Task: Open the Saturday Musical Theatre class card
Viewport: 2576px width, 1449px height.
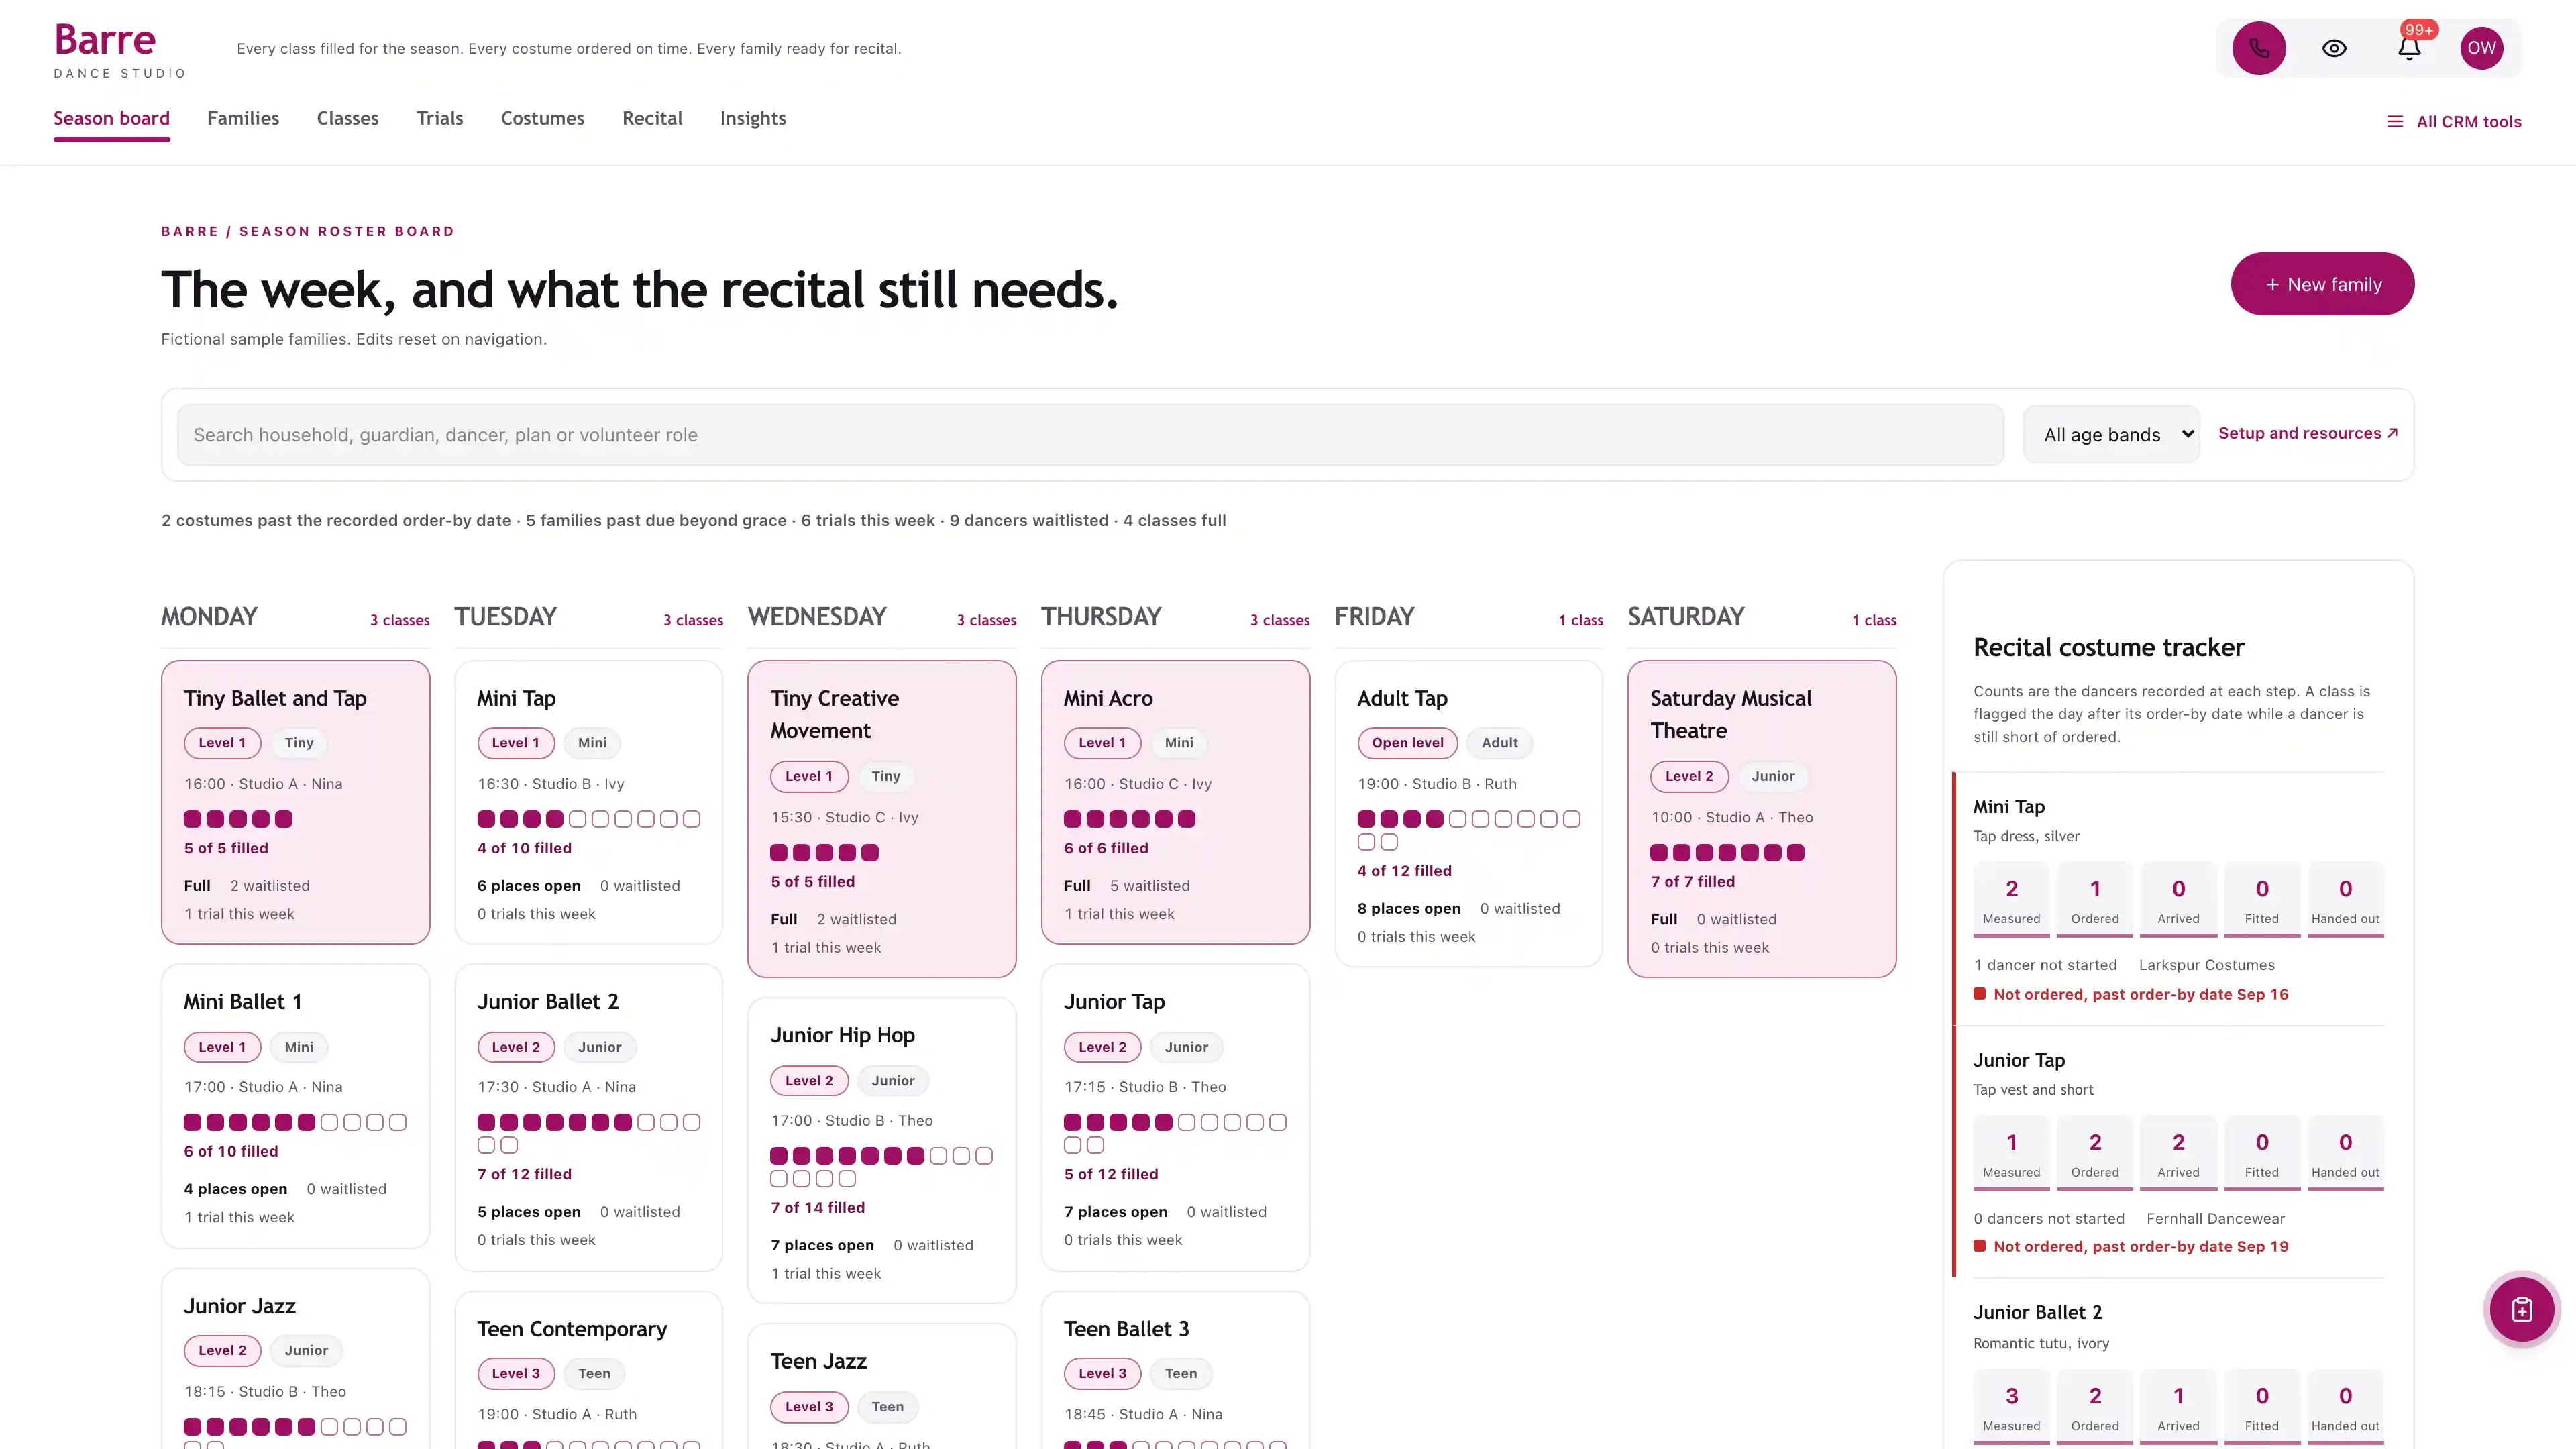Action: [x=1762, y=818]
